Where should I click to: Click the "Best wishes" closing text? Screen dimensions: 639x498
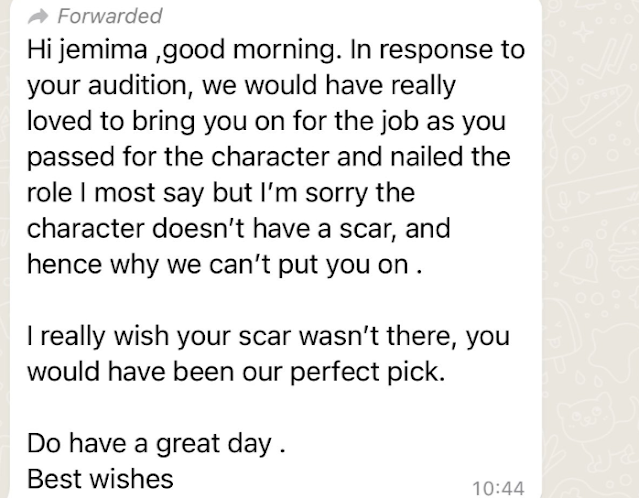tap(100, 478)
